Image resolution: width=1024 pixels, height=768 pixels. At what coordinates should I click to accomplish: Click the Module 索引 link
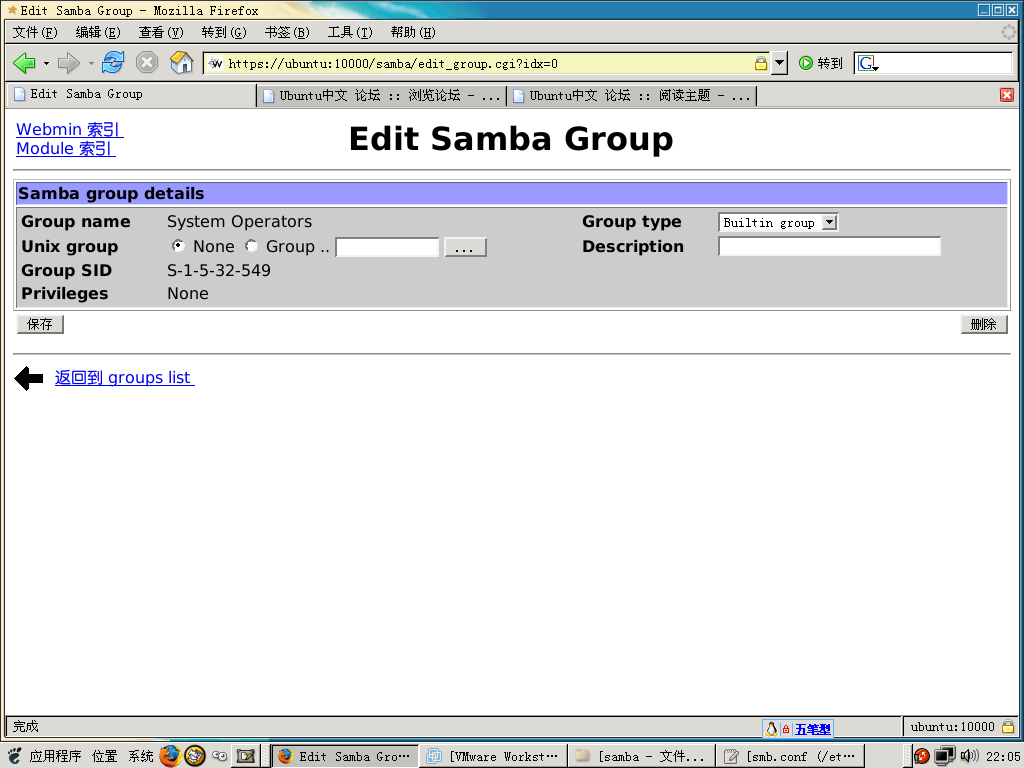66,148
